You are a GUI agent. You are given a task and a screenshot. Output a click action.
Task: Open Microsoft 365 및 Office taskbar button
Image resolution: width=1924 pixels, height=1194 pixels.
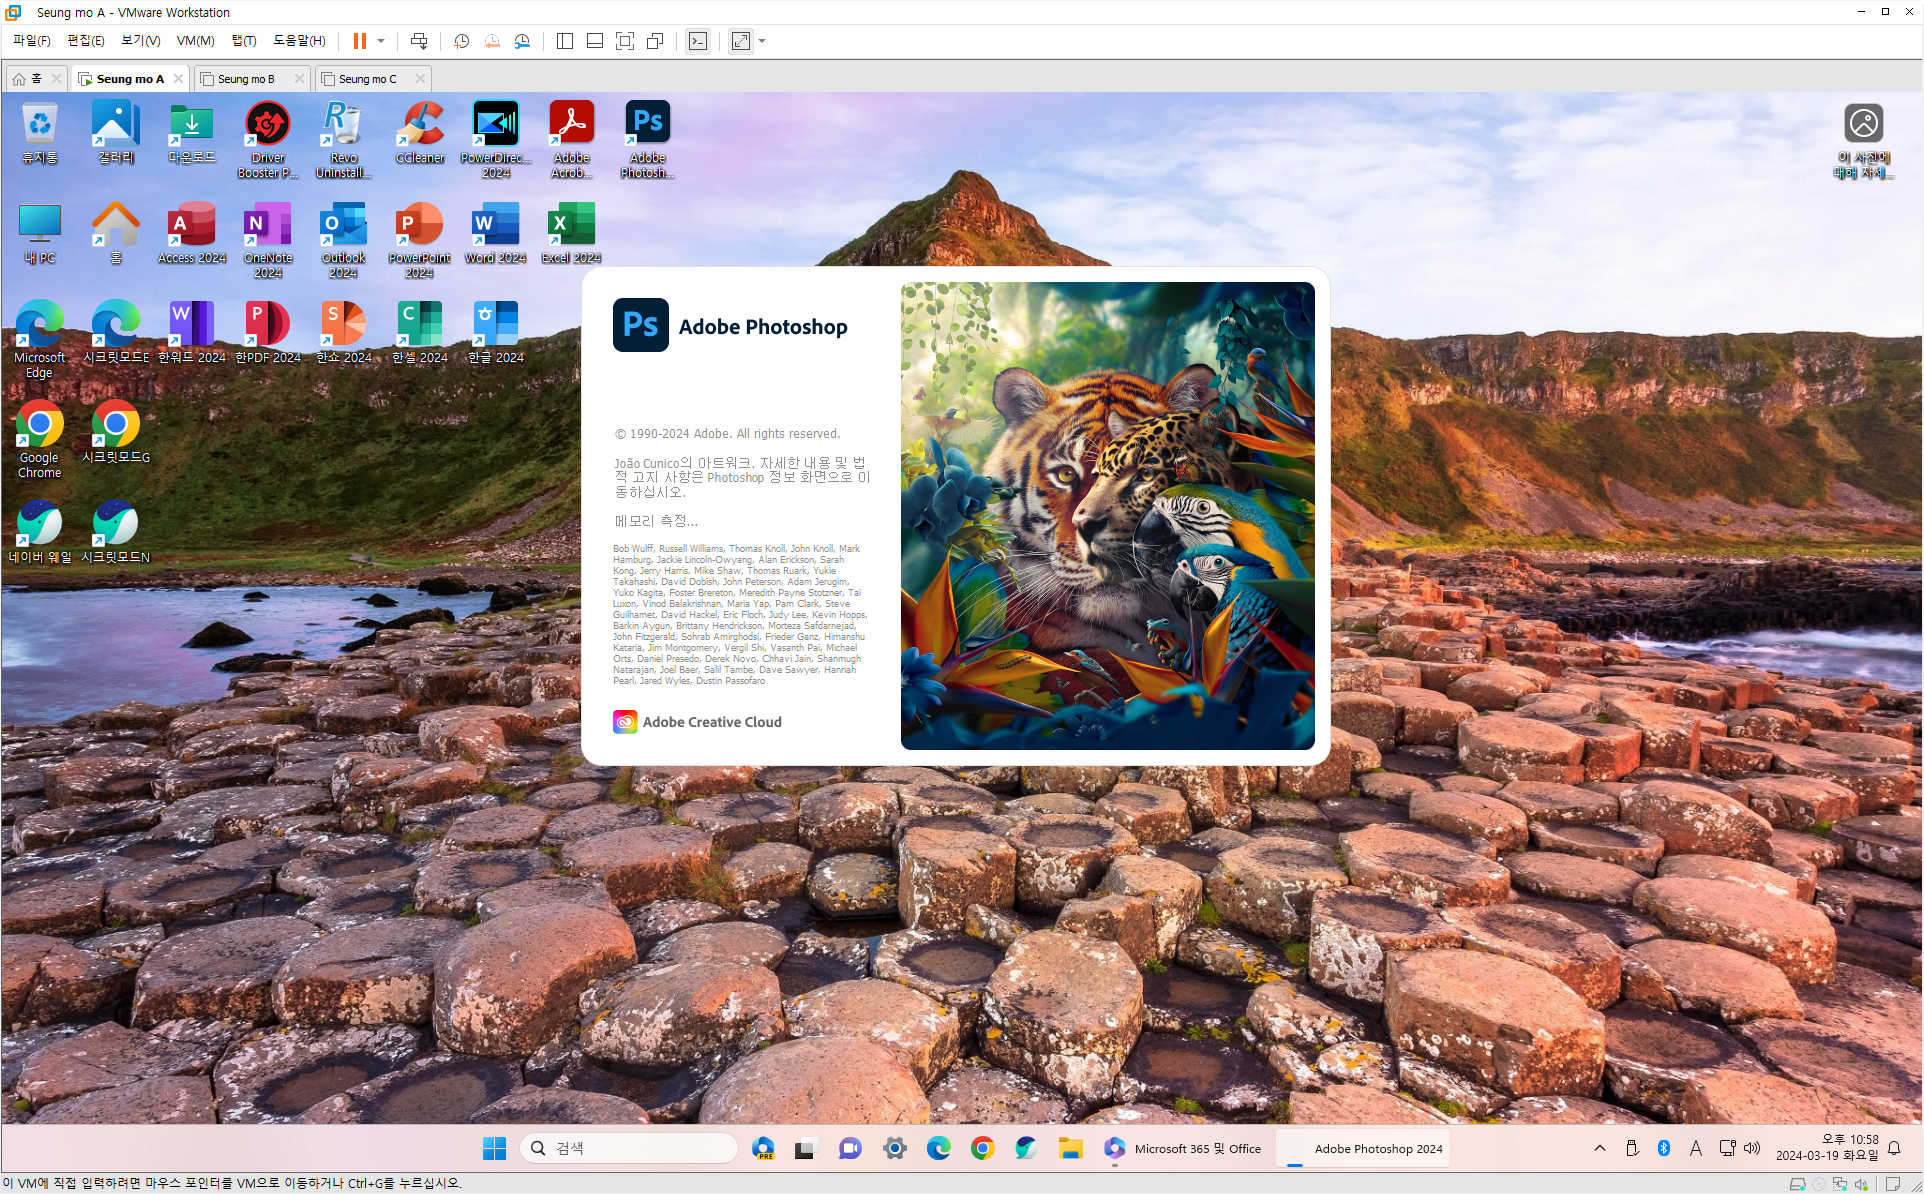(1182, 1149)
